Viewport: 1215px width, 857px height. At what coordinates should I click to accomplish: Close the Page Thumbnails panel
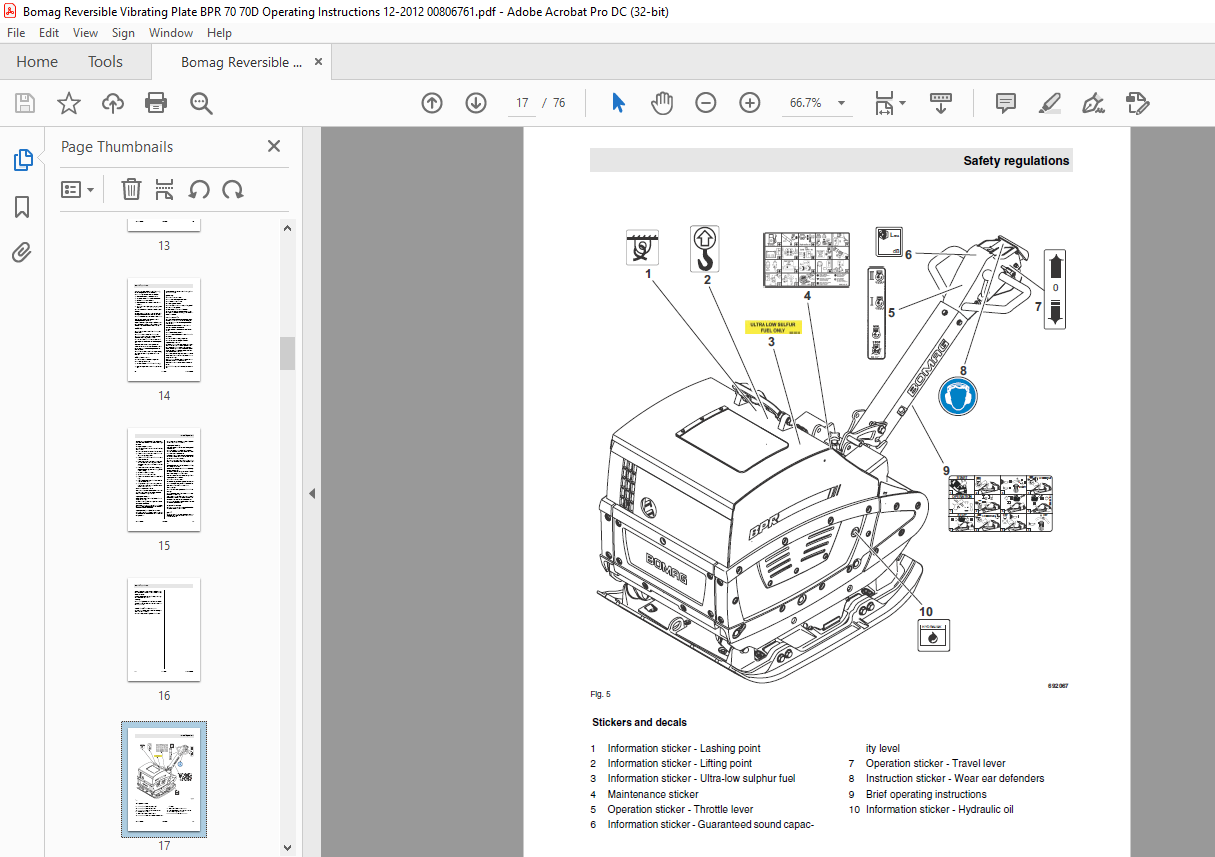[274, 146]
